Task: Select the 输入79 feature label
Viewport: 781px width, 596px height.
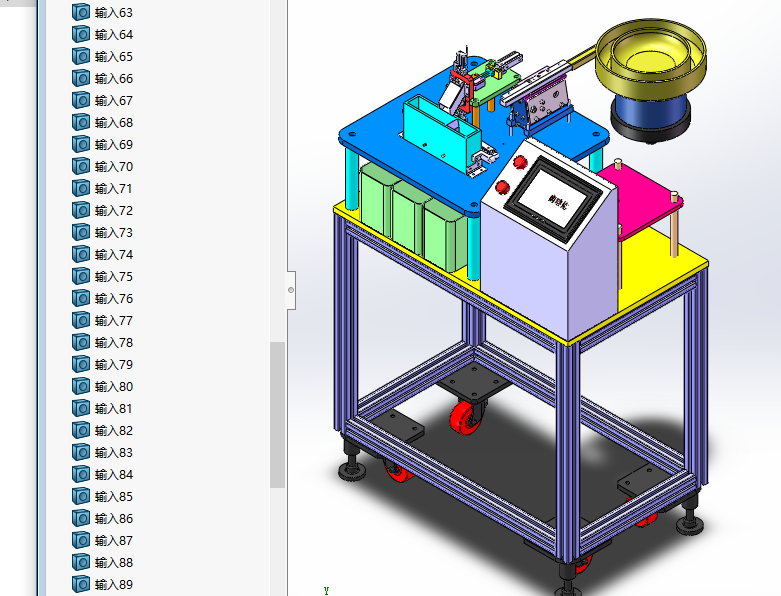Action: point(114,365)
